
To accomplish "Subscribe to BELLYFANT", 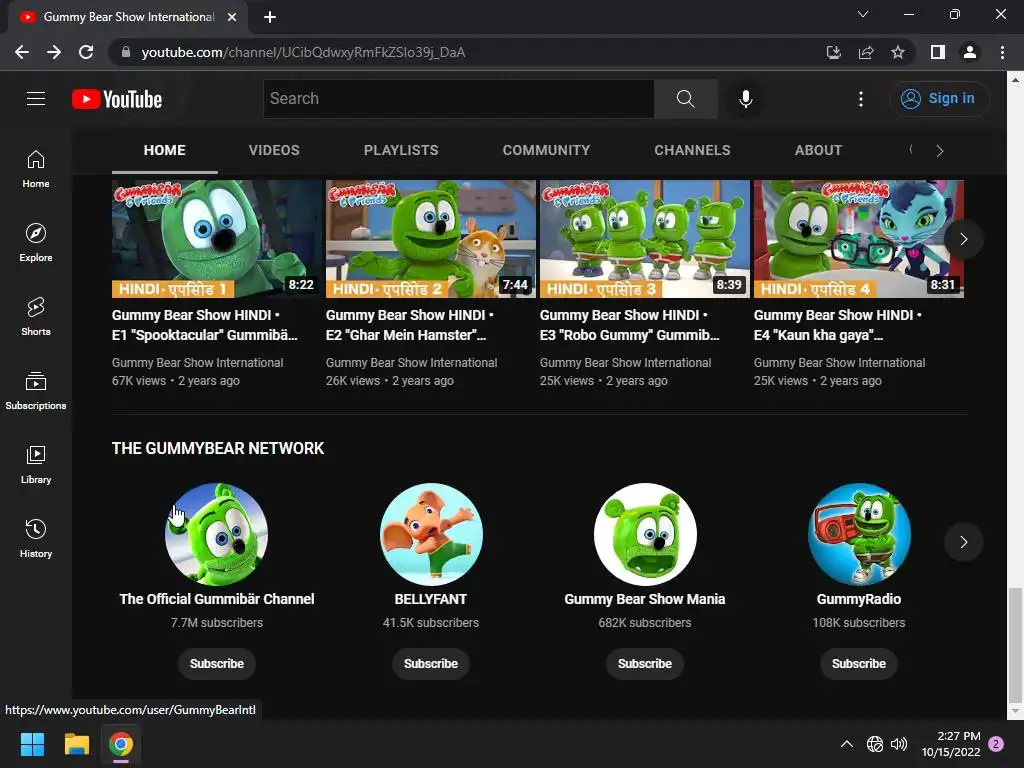I will point(431,664).
